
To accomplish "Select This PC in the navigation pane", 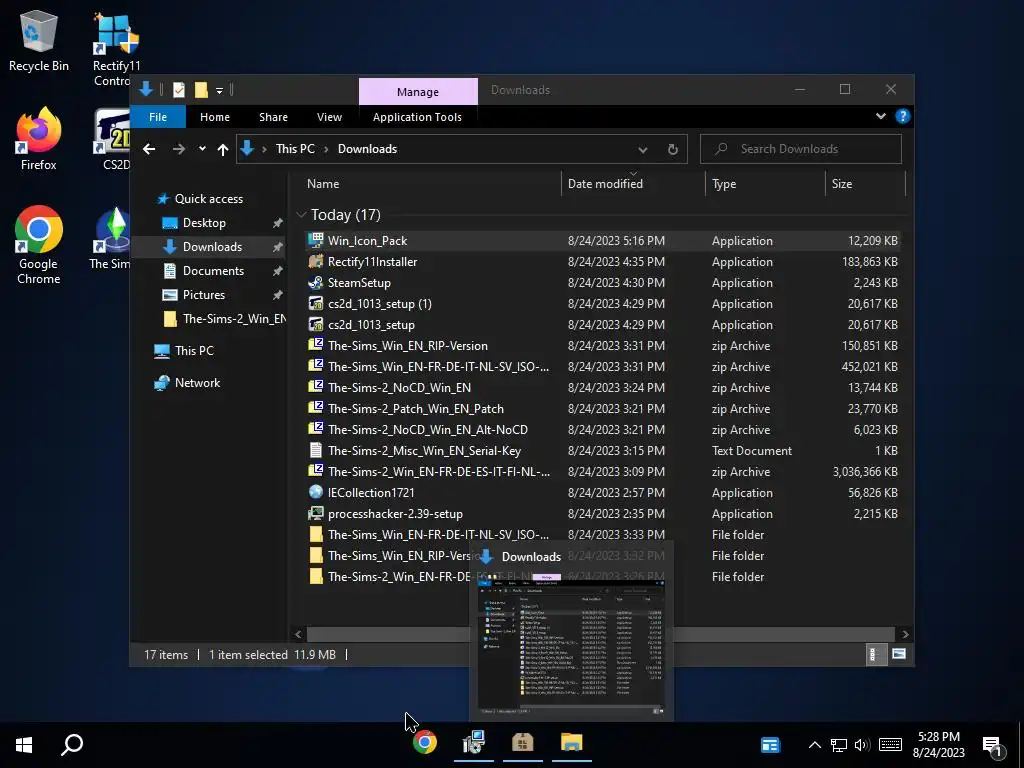I will tap(194, 351).
